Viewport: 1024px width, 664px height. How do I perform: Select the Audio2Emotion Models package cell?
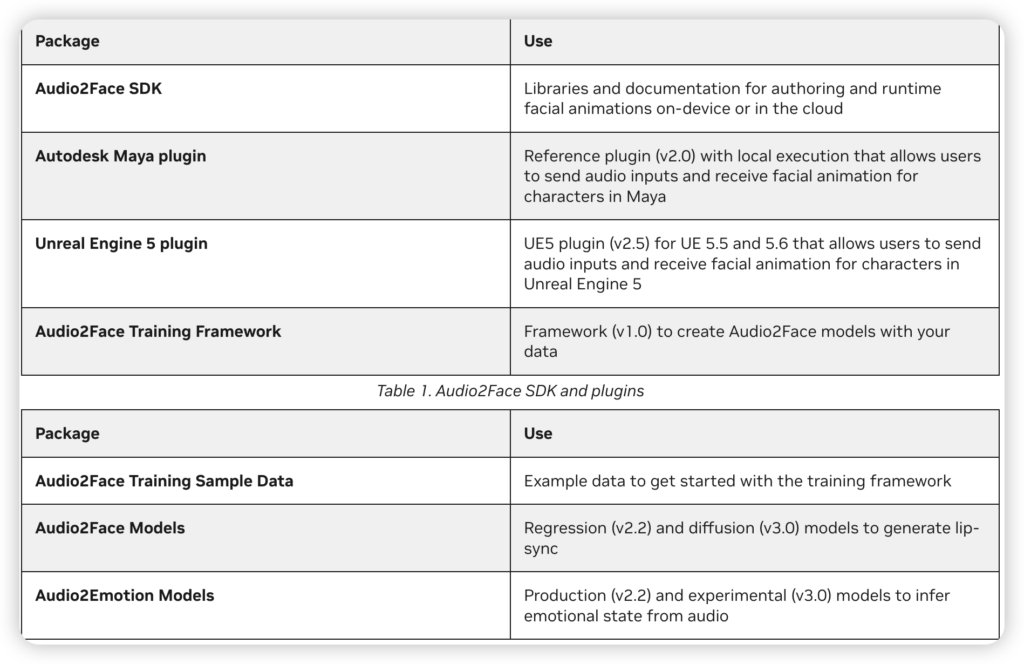click(x=124, y=596)
